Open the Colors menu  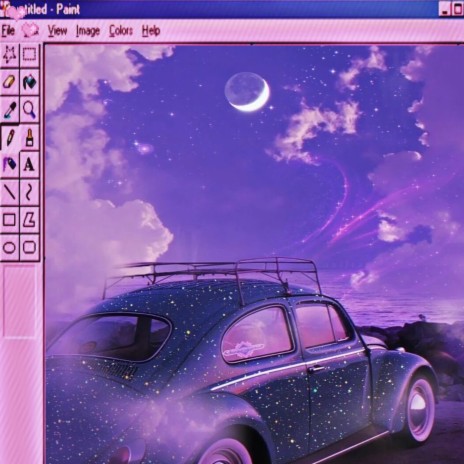point(121,31)
